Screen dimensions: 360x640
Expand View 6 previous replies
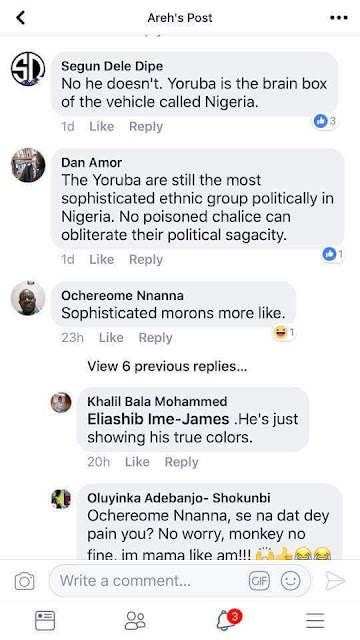click(x=167, y=367)
